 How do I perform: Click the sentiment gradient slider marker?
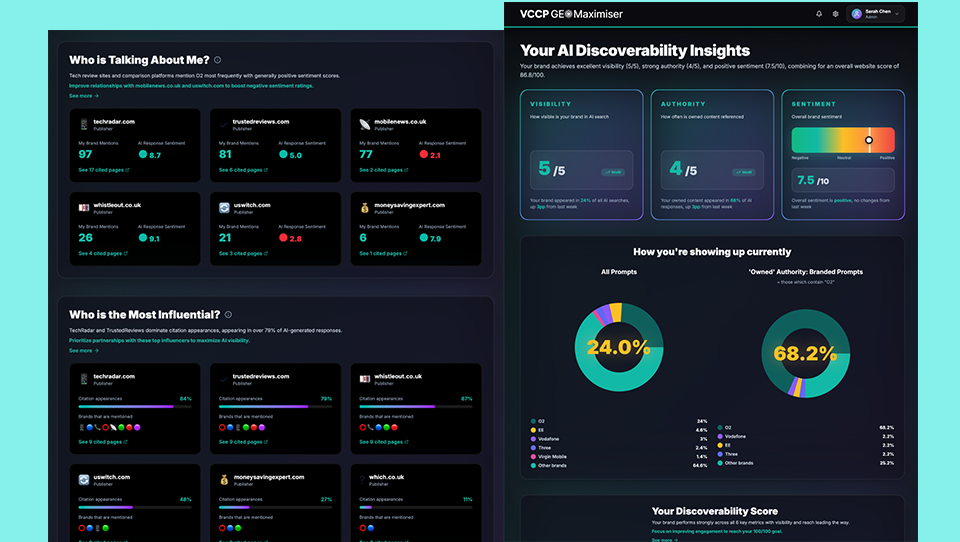point(869,140)
